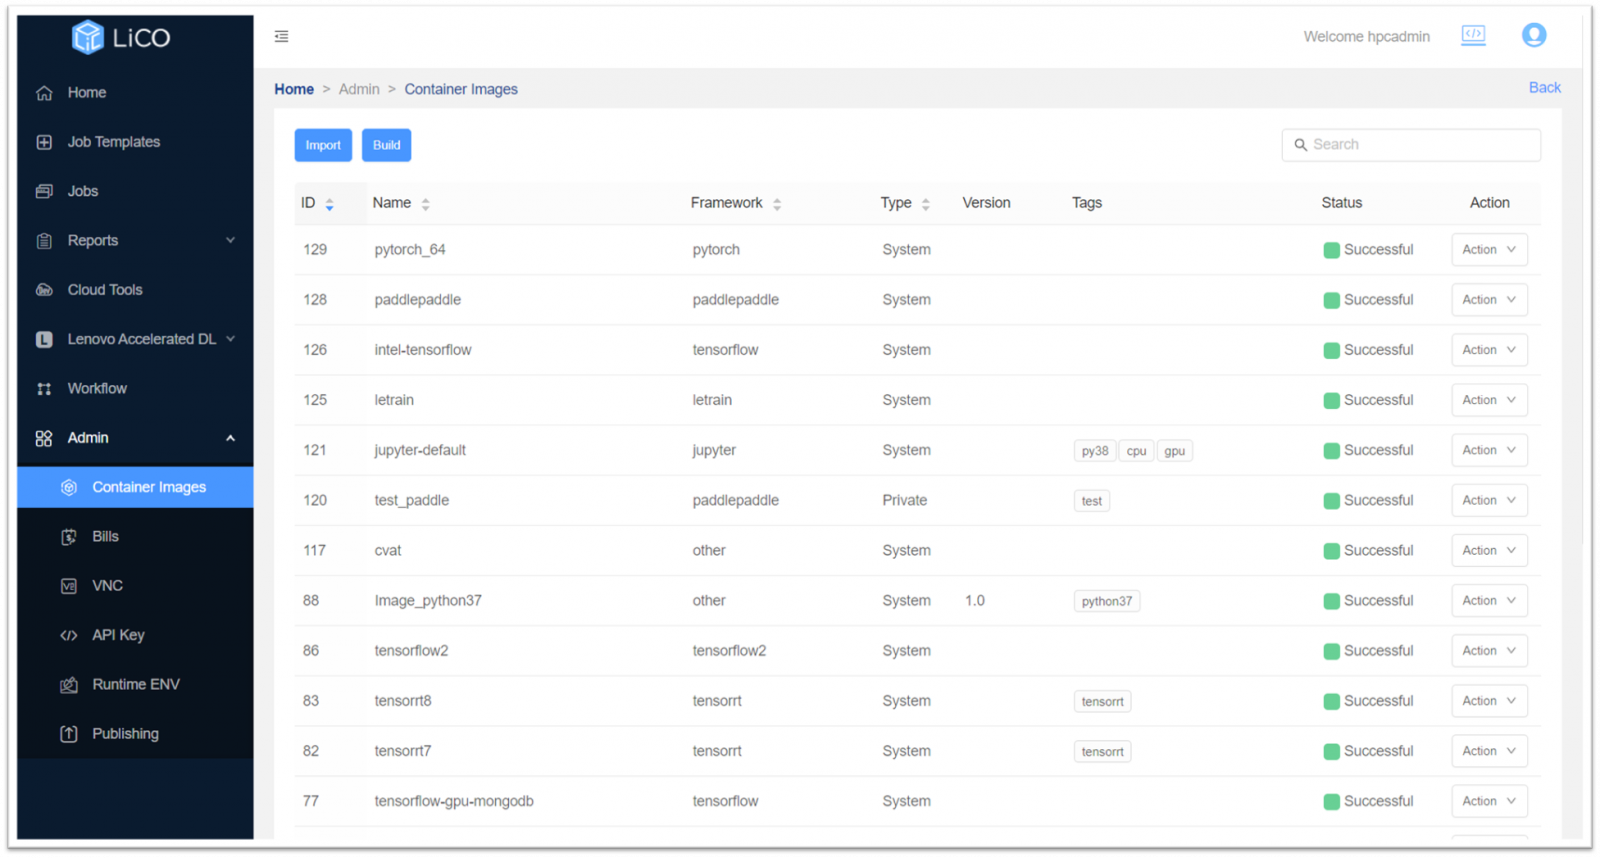
Task: Collapse sidebar using the hamburger menu icon
Action: click(x=282, y=36)
